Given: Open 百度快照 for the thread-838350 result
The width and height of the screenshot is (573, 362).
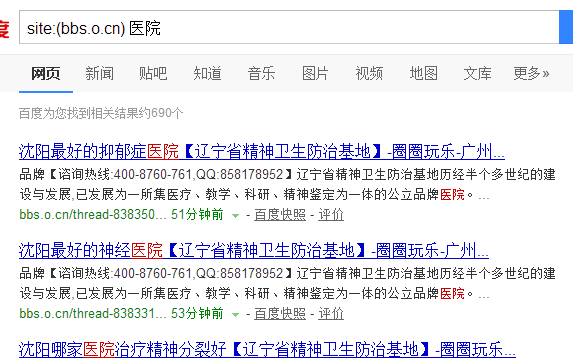Looking at the screenshot, I should (x=280, y=215).
